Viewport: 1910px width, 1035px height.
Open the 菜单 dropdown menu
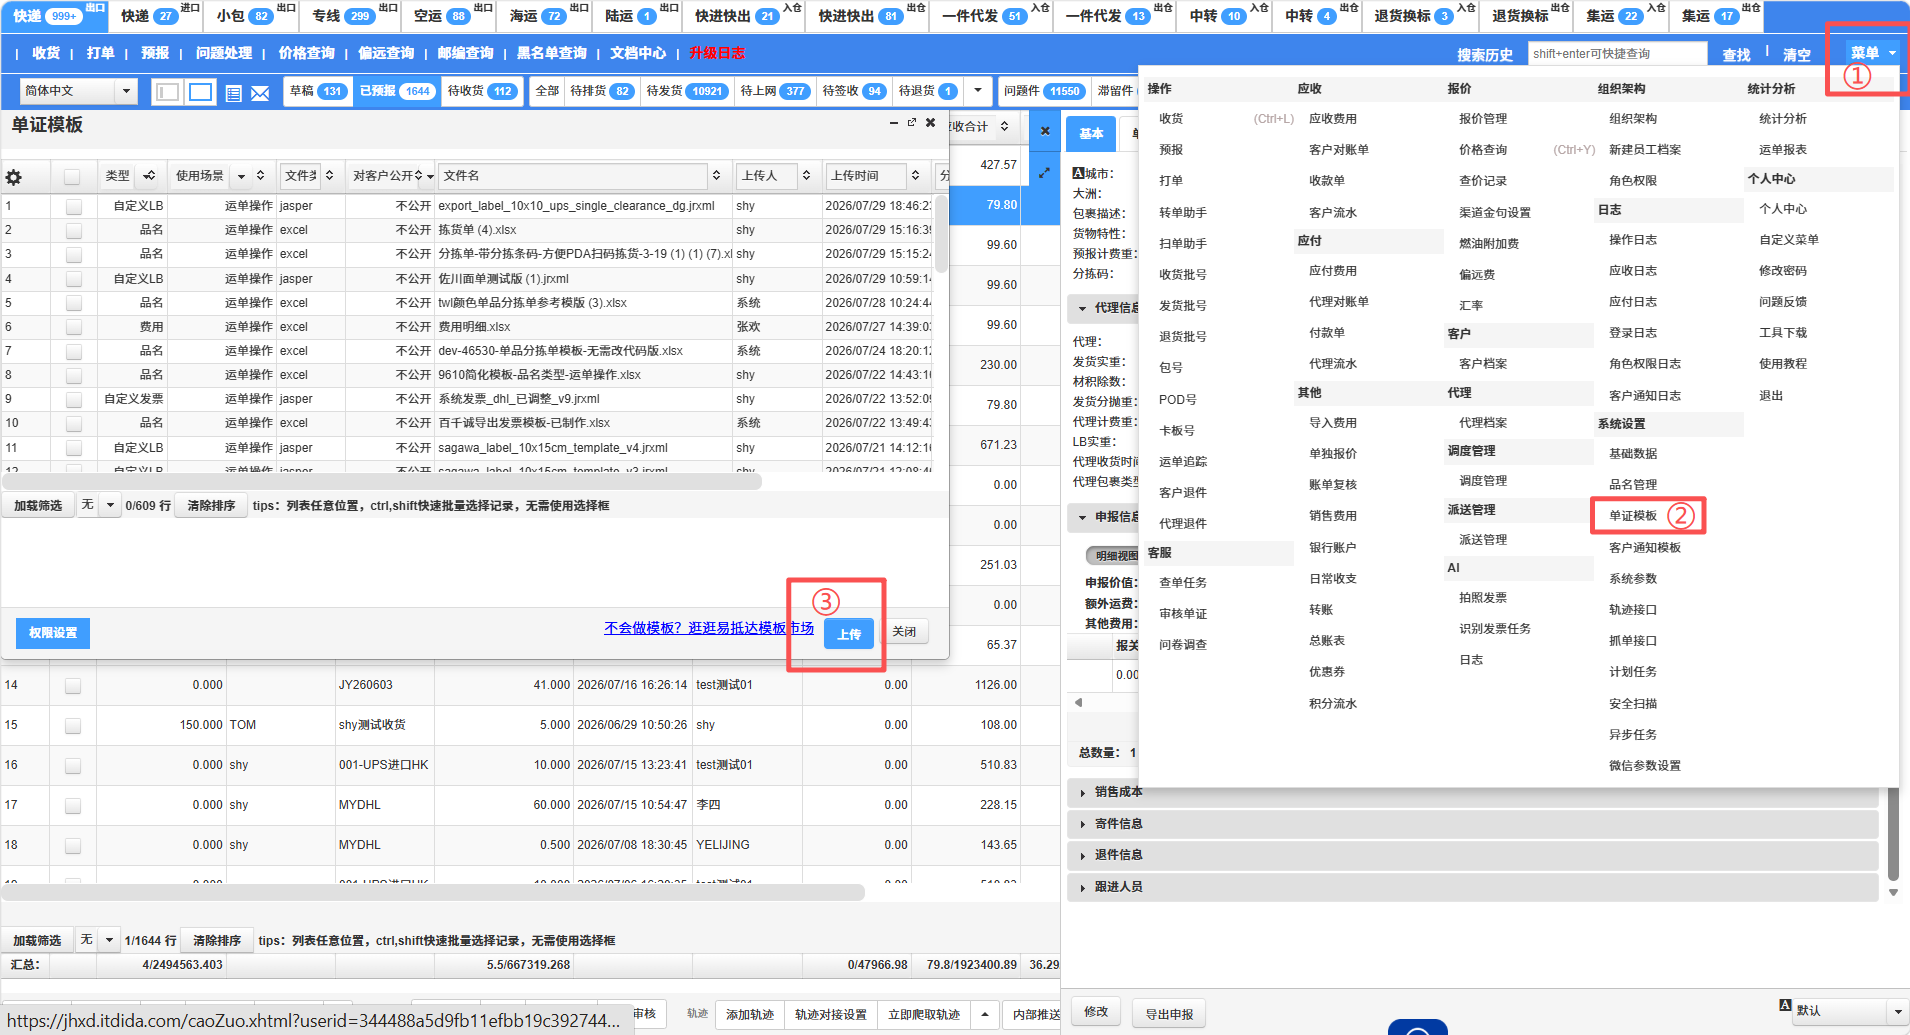1872,53
